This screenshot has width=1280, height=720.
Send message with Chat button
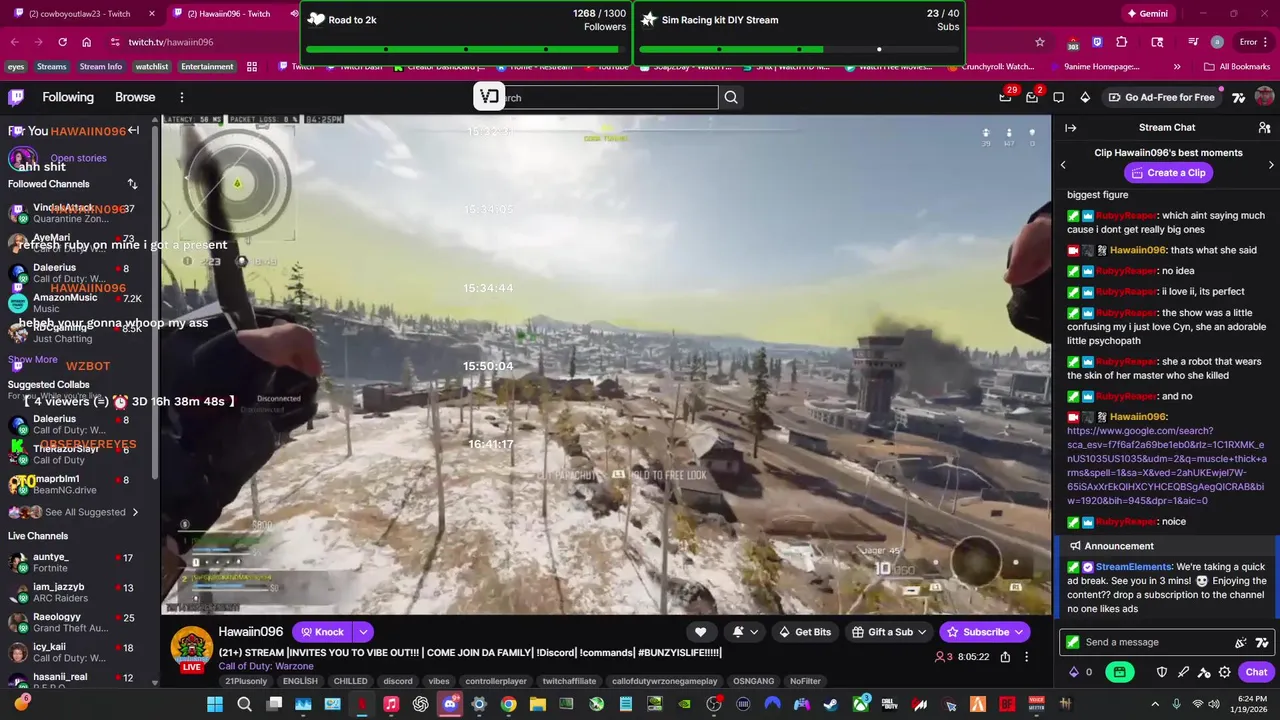(1256, 672)
